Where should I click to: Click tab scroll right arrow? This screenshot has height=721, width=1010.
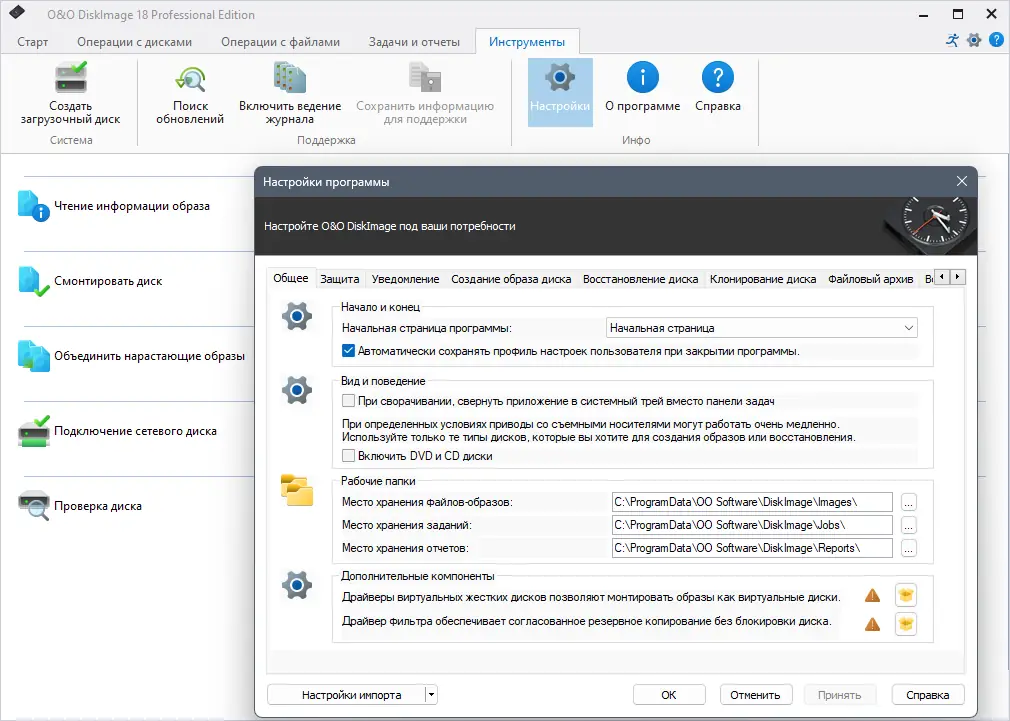(958, 277)
